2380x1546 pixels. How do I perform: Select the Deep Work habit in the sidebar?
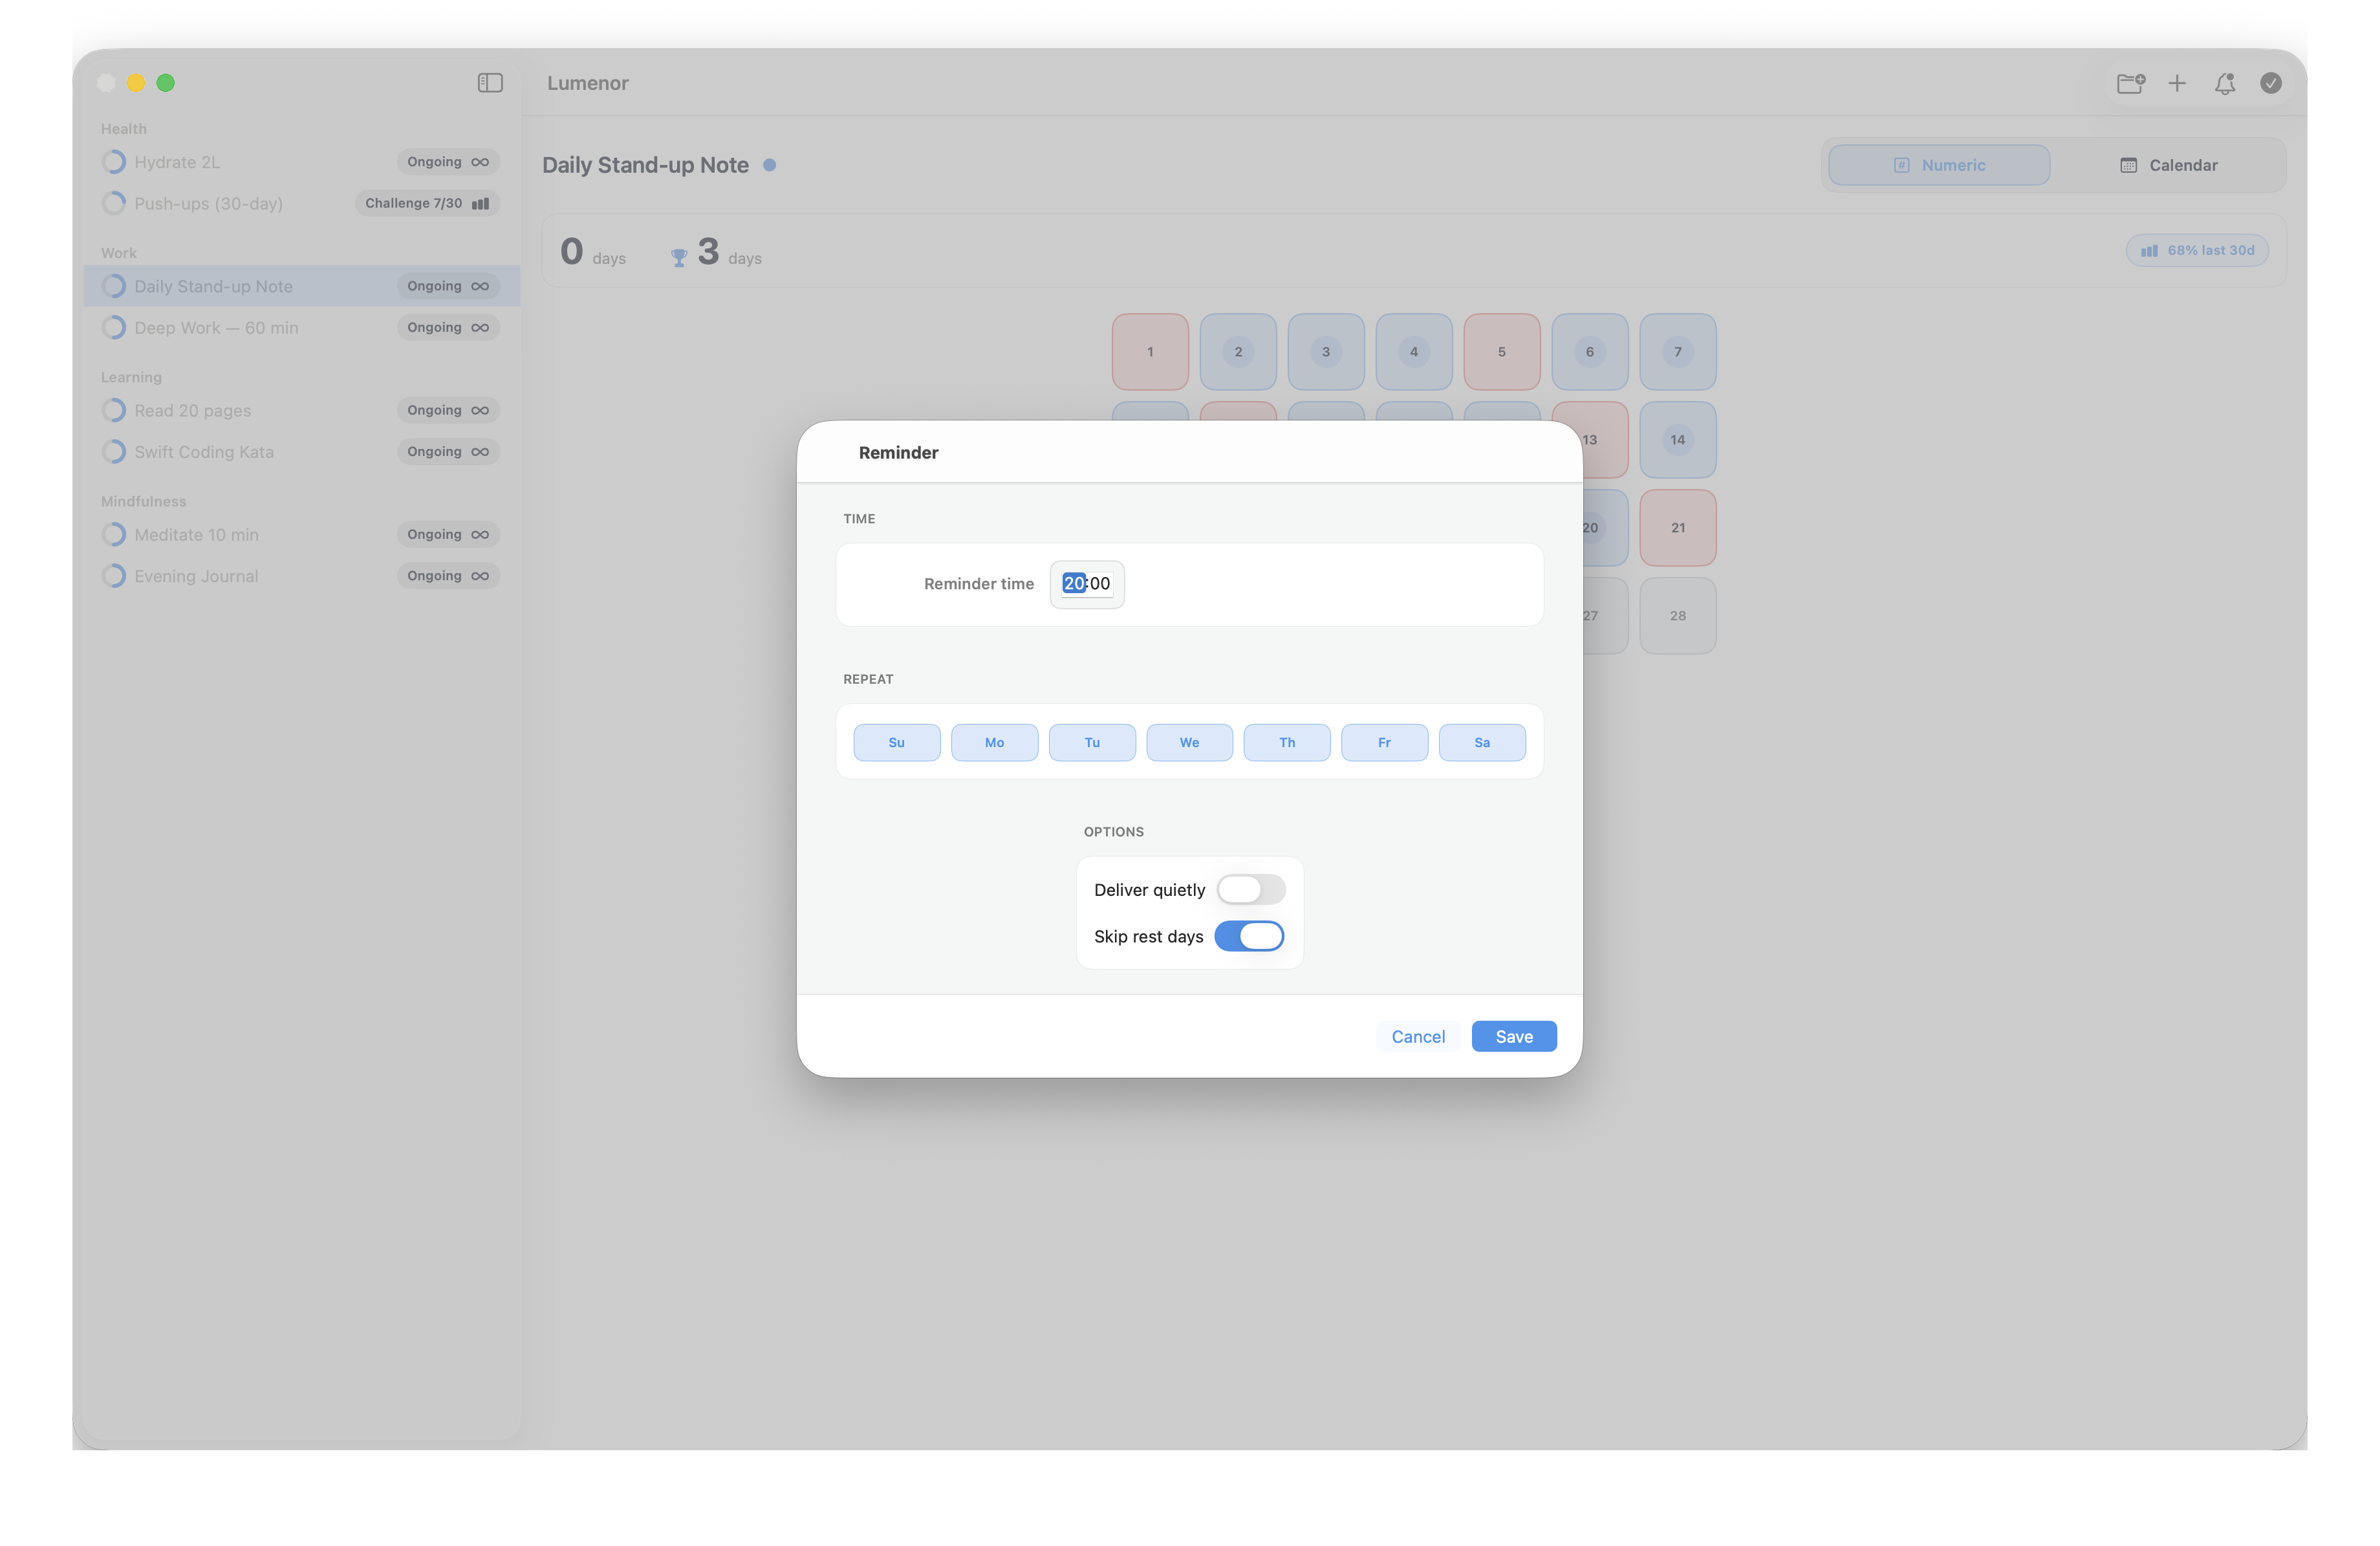point(216,327)
